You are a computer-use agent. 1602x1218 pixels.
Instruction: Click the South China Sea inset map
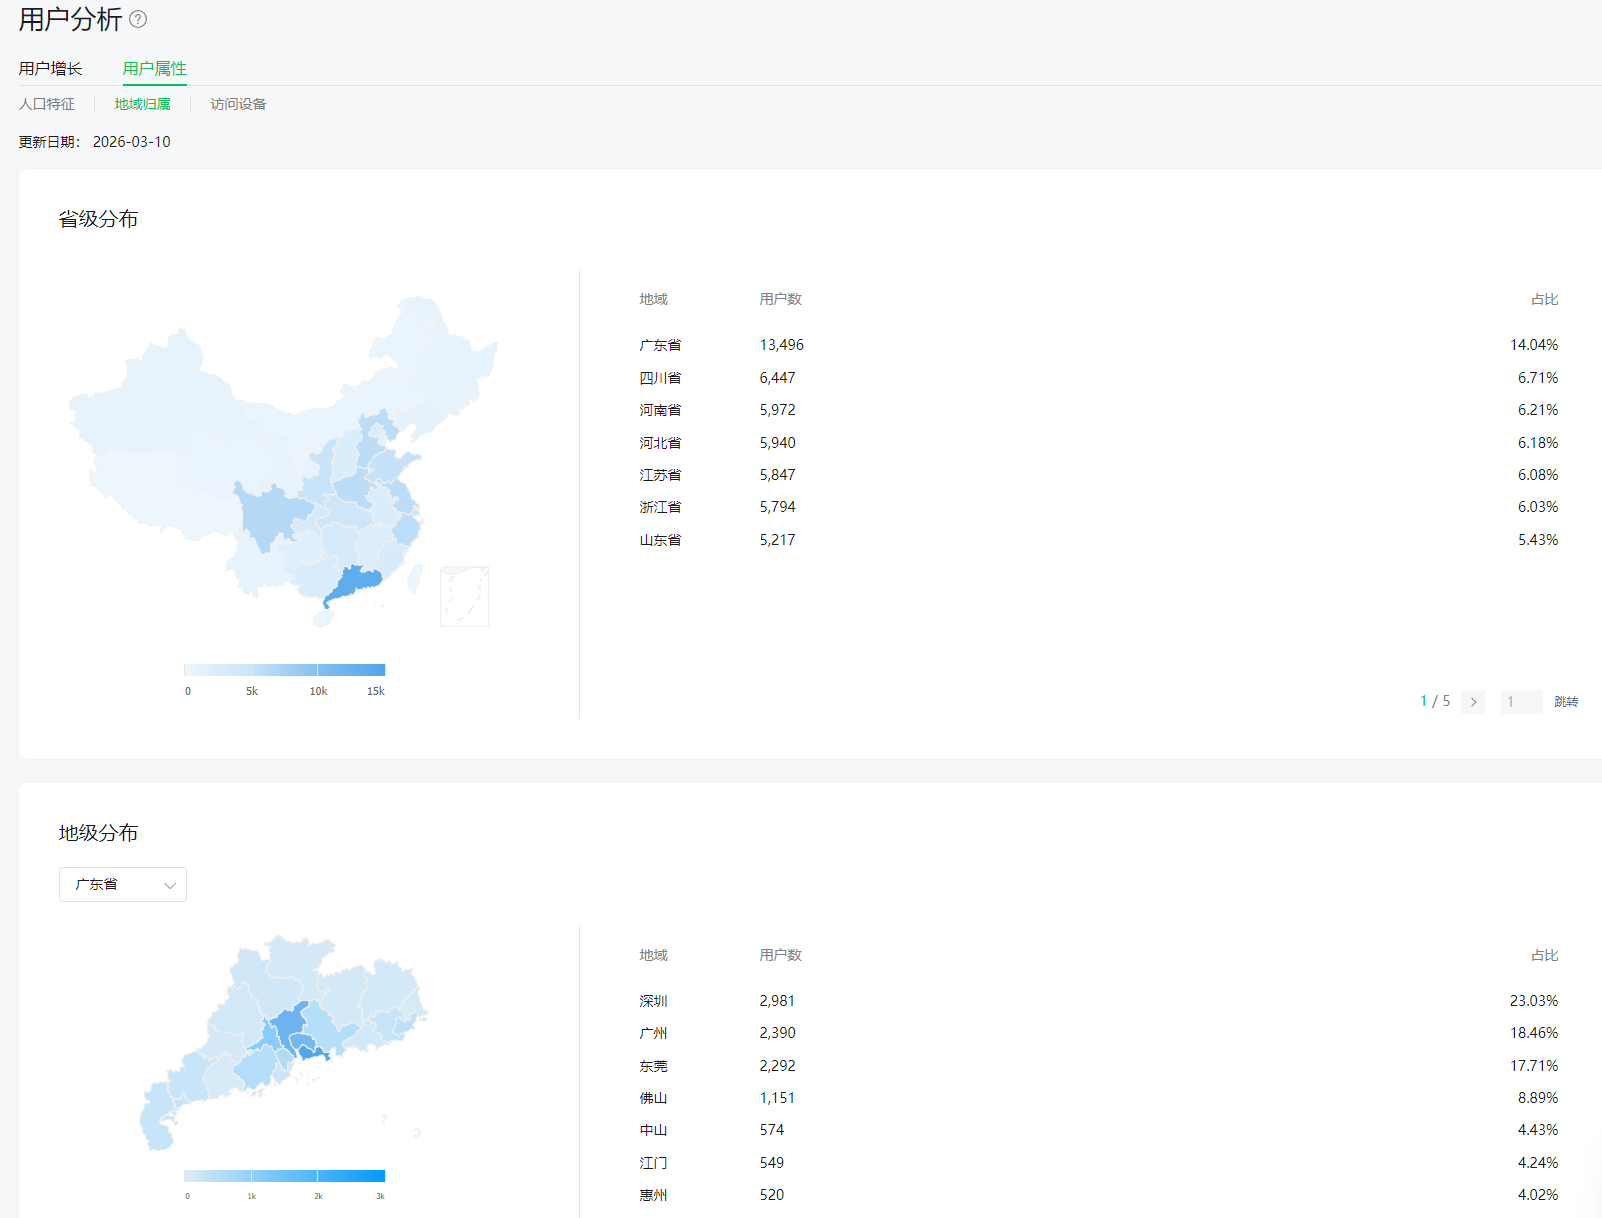(x=464, y=596)
